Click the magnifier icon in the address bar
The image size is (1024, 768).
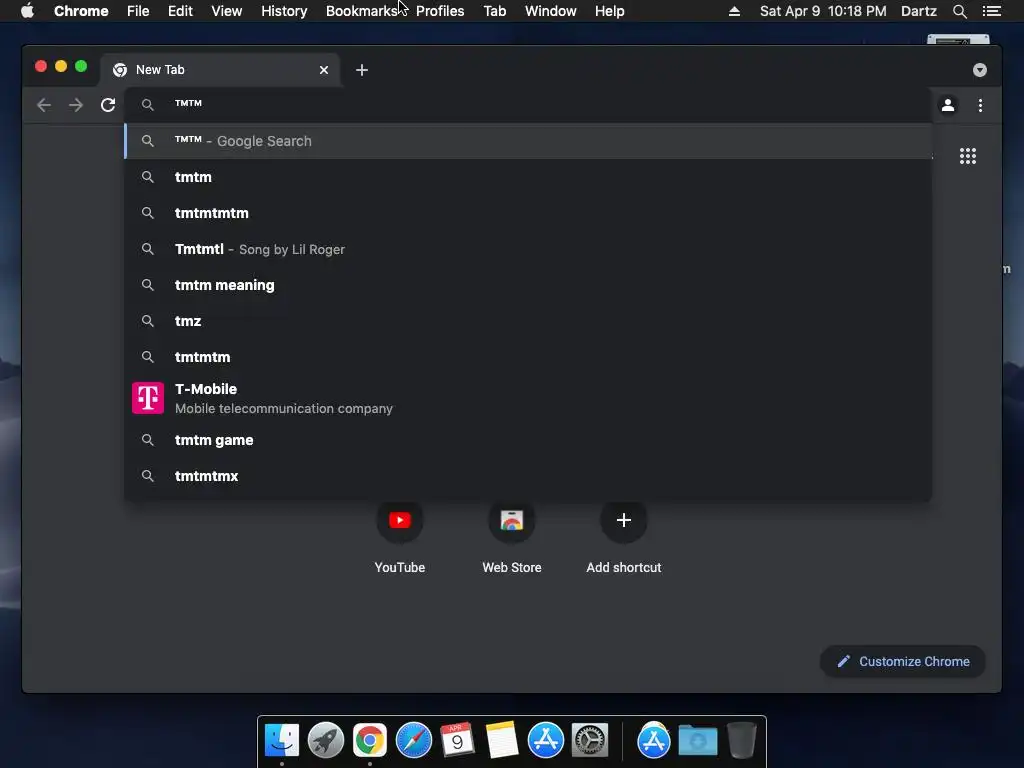148,104
